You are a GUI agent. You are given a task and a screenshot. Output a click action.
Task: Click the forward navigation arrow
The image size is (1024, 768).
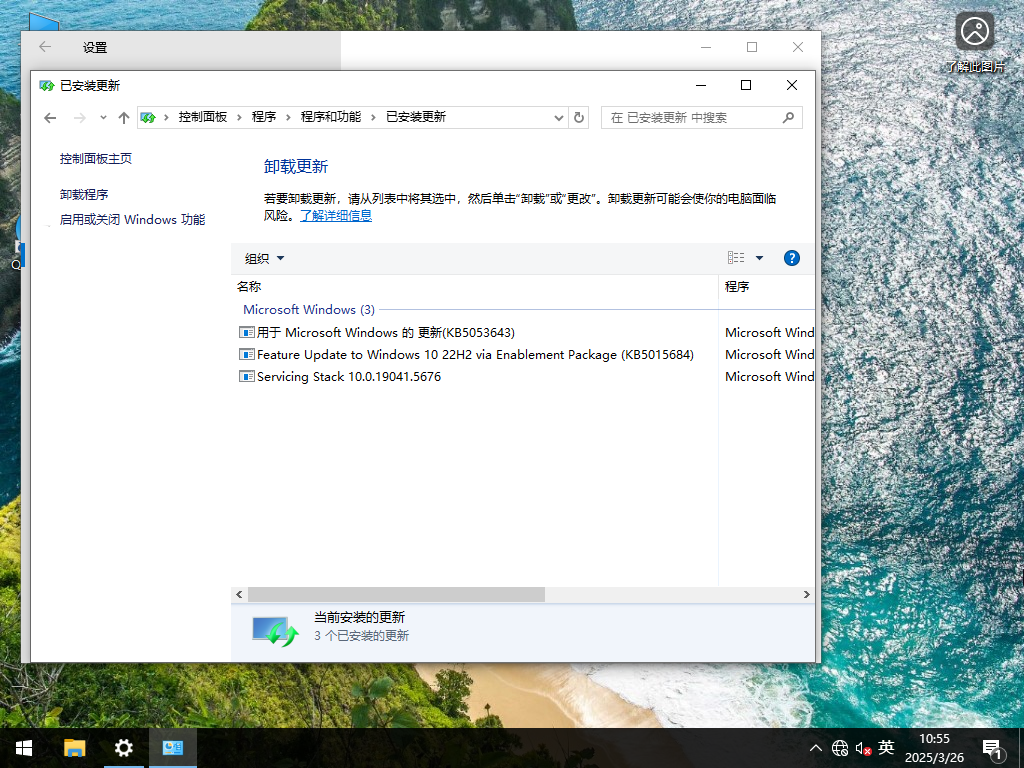pyautogui.click(x=78, y=117)
